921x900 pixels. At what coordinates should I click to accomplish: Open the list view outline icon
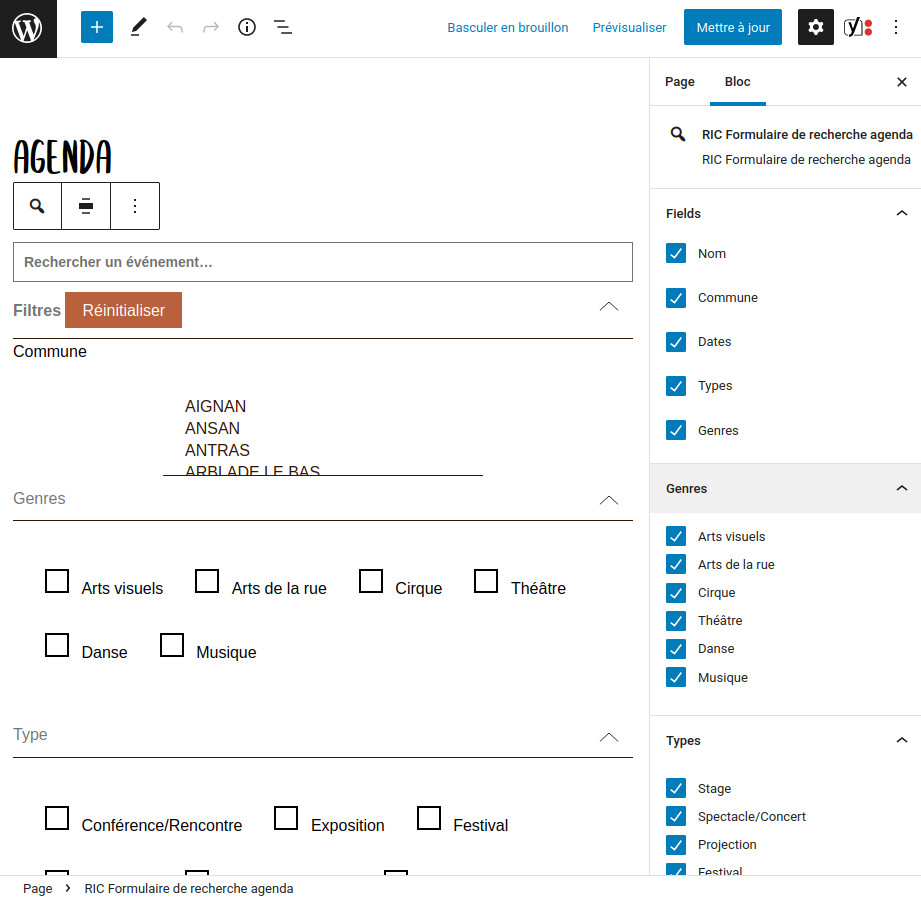[283, 28]
